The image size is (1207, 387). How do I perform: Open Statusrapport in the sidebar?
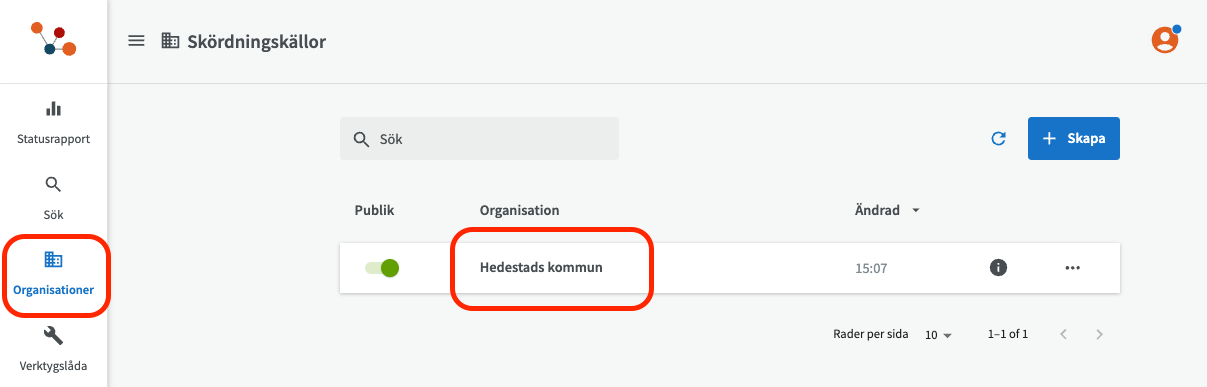(x=54, y=122)
